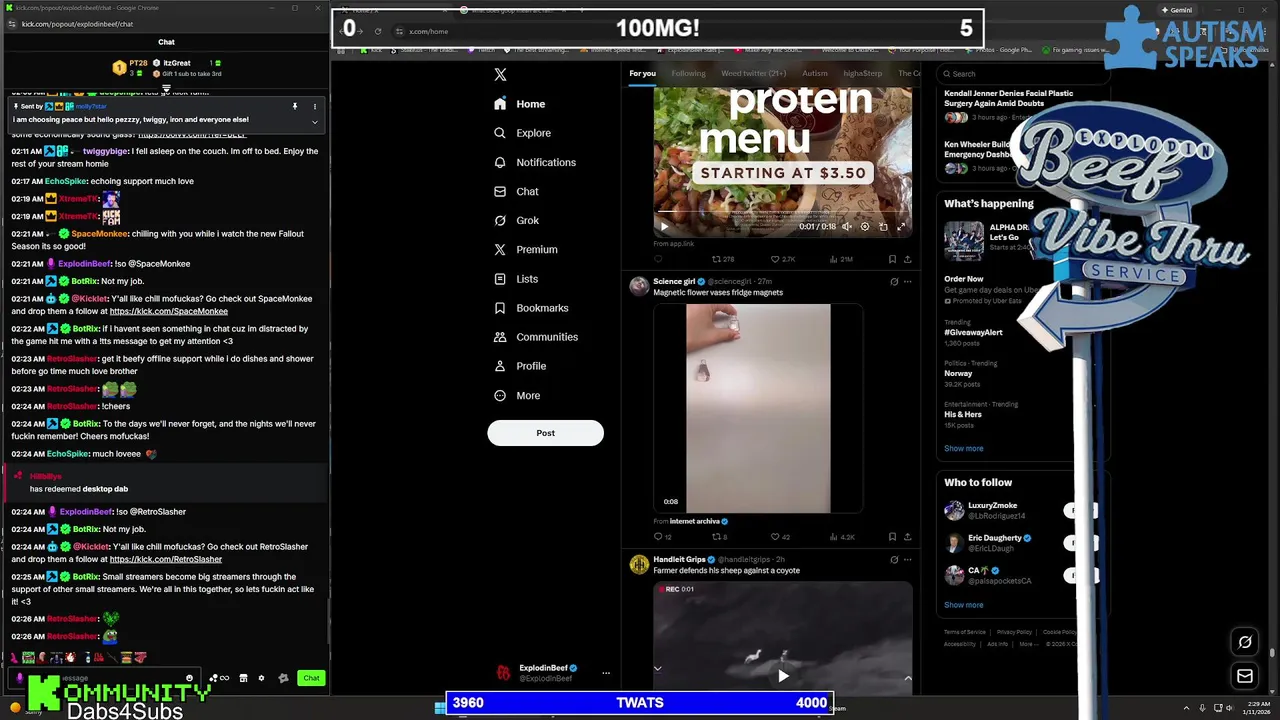Viewport: 1280px width, 720px height.
Task: Expand protein menu video to fullscreen
Action: [x=900, y=227]
